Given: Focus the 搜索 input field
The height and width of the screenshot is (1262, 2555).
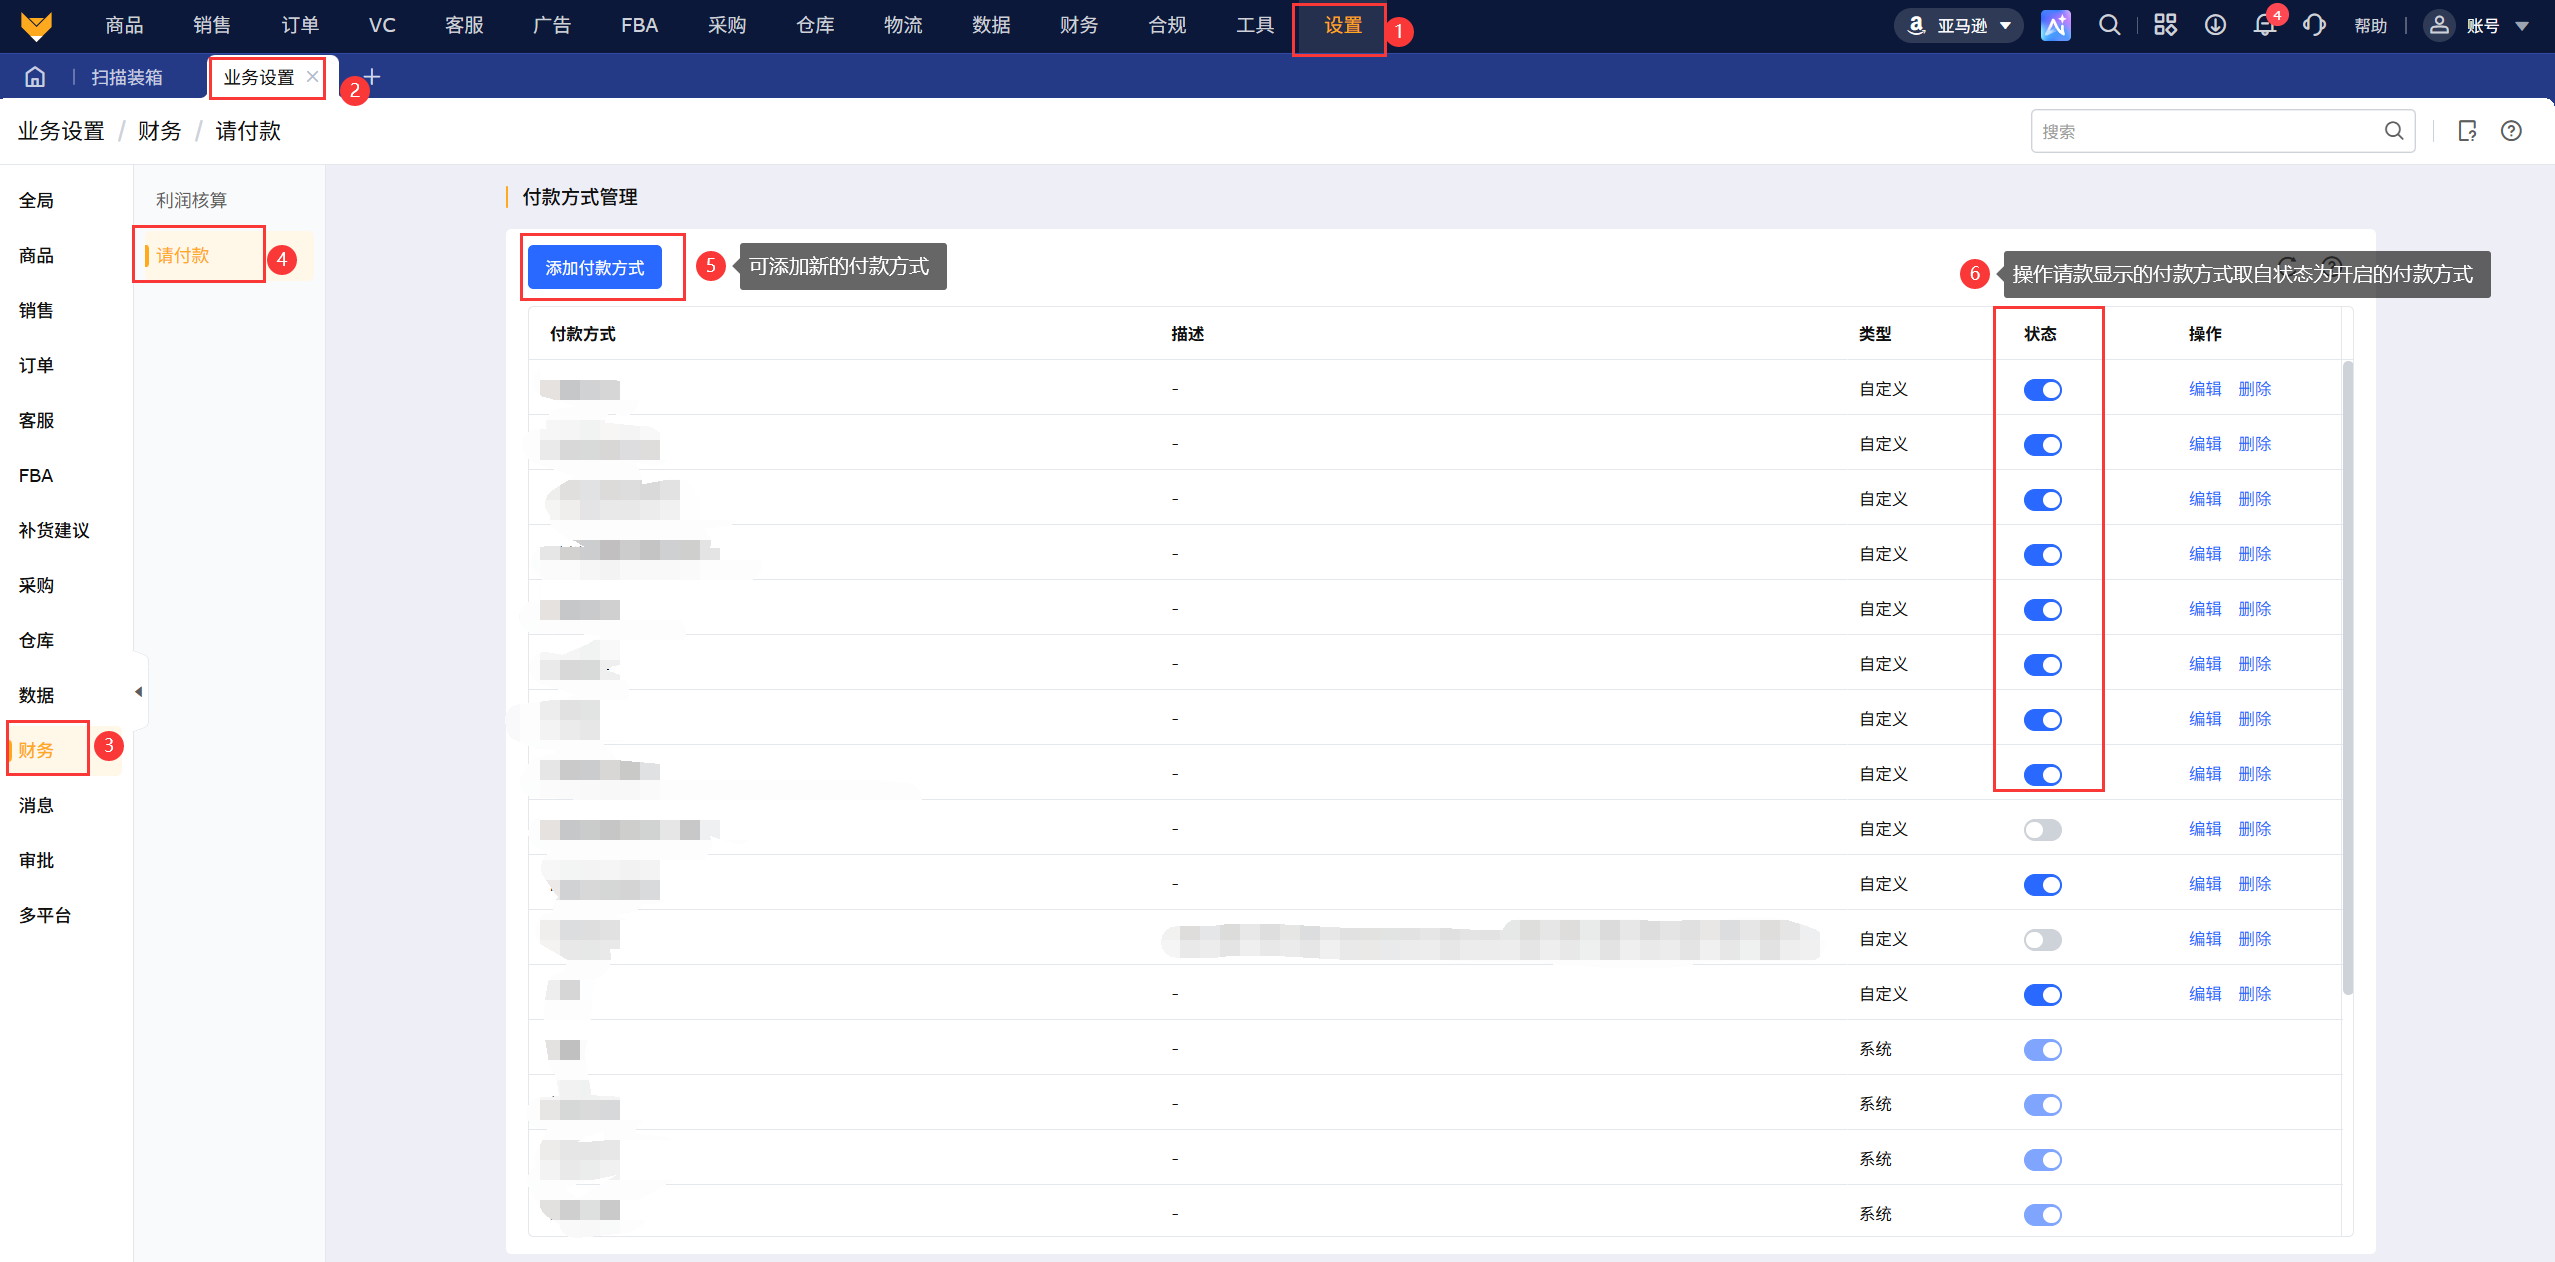Looking at the screenshot, I should [2222, 131].
